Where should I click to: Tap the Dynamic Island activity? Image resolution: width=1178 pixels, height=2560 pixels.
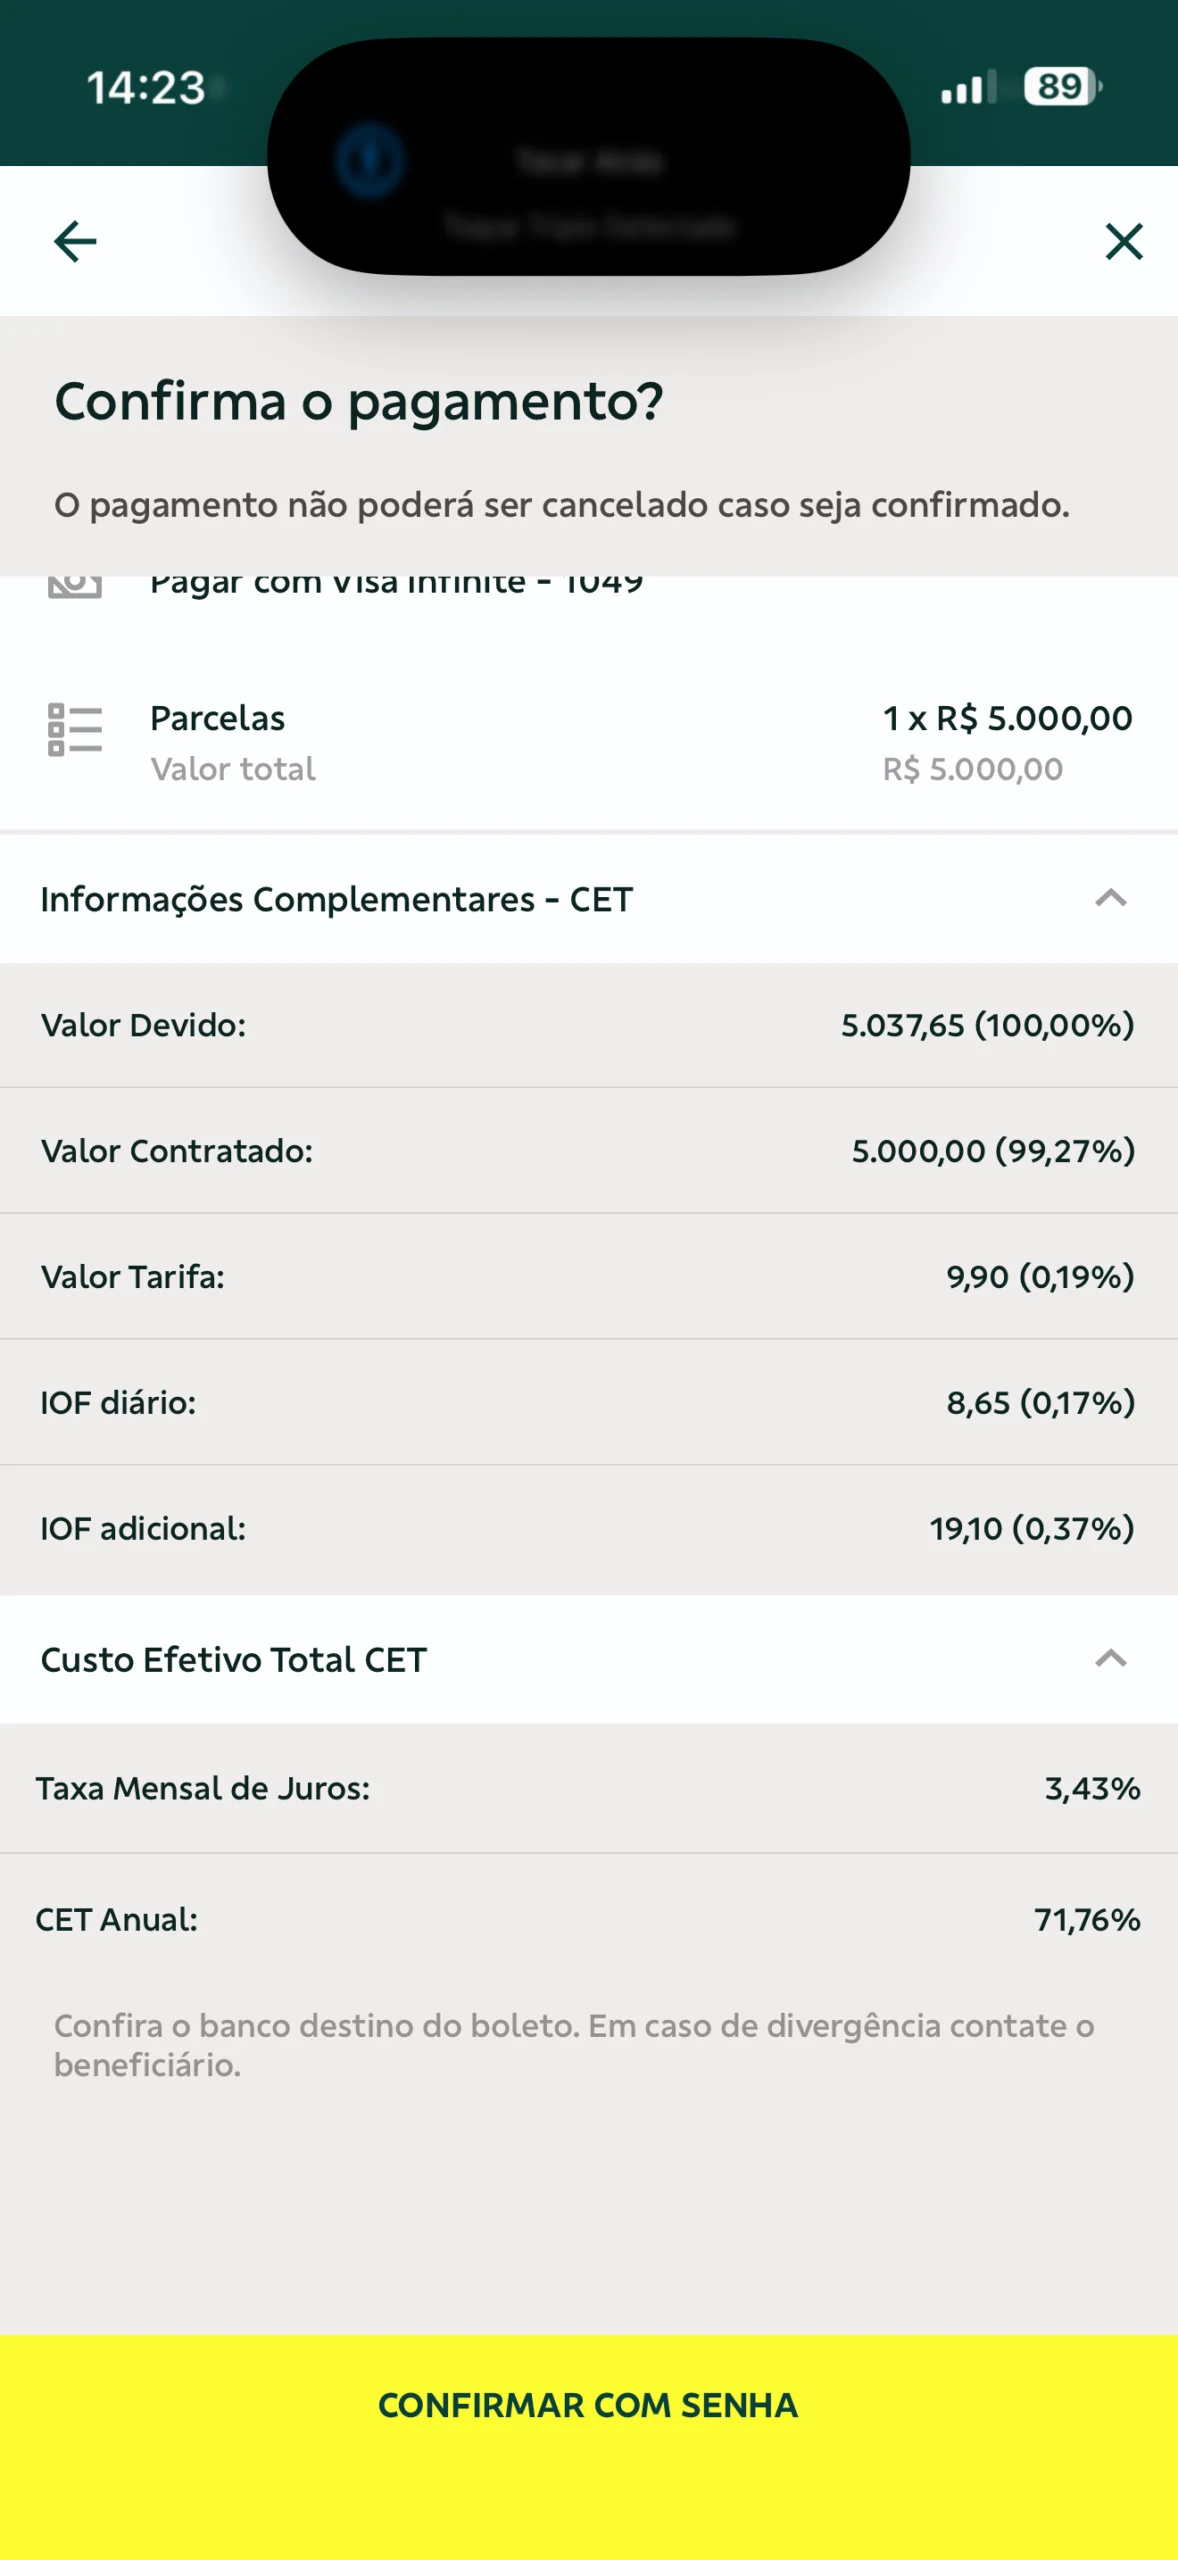[x=589, y=157]
